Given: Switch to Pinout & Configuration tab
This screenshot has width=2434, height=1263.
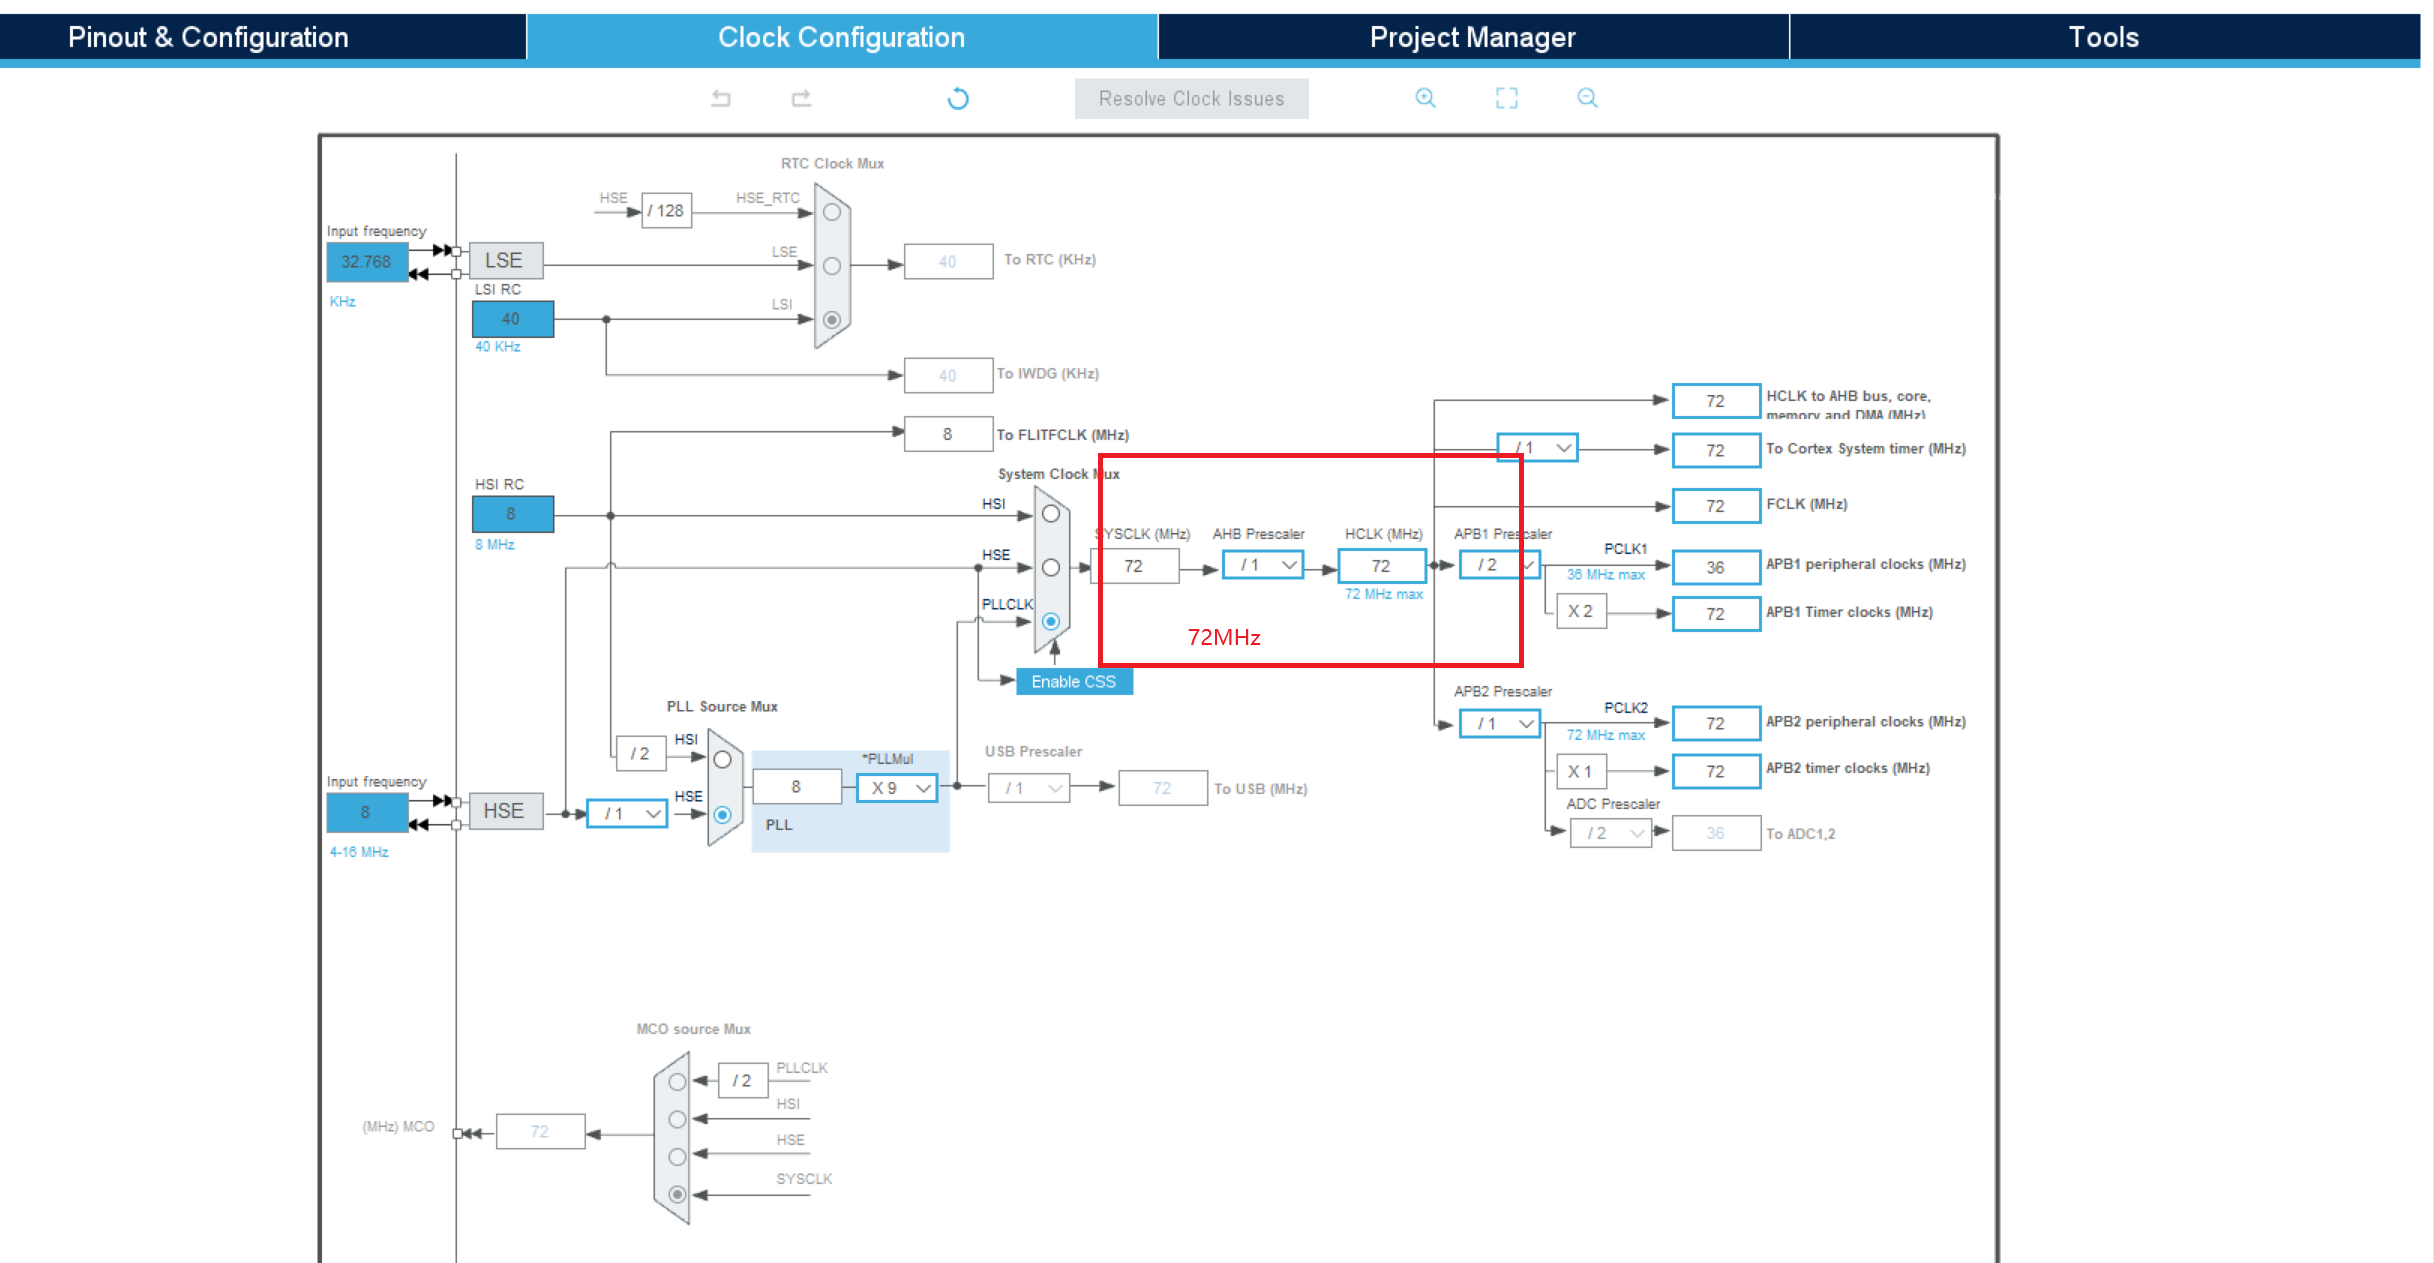Looking at the screenshot, I should coord(209,37).
